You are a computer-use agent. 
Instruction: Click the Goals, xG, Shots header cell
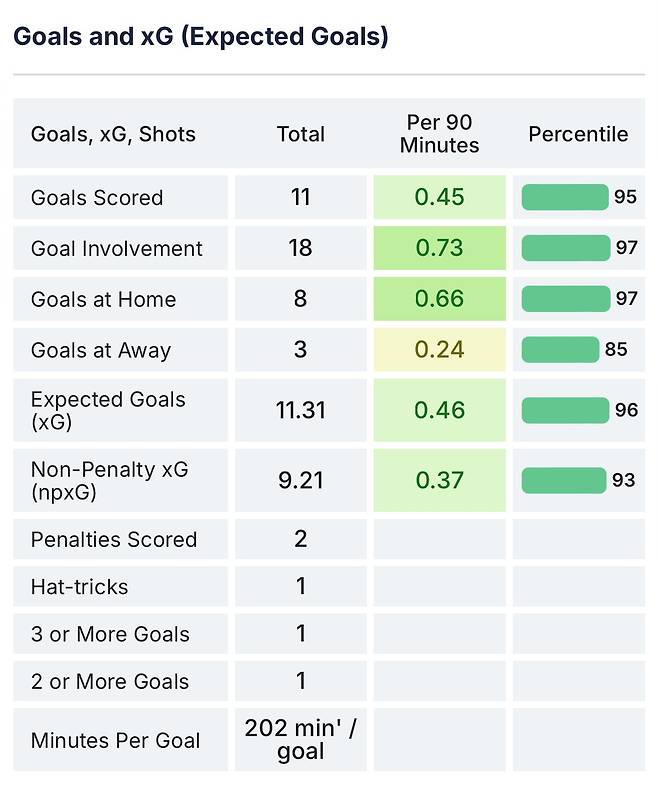[113, 134]
